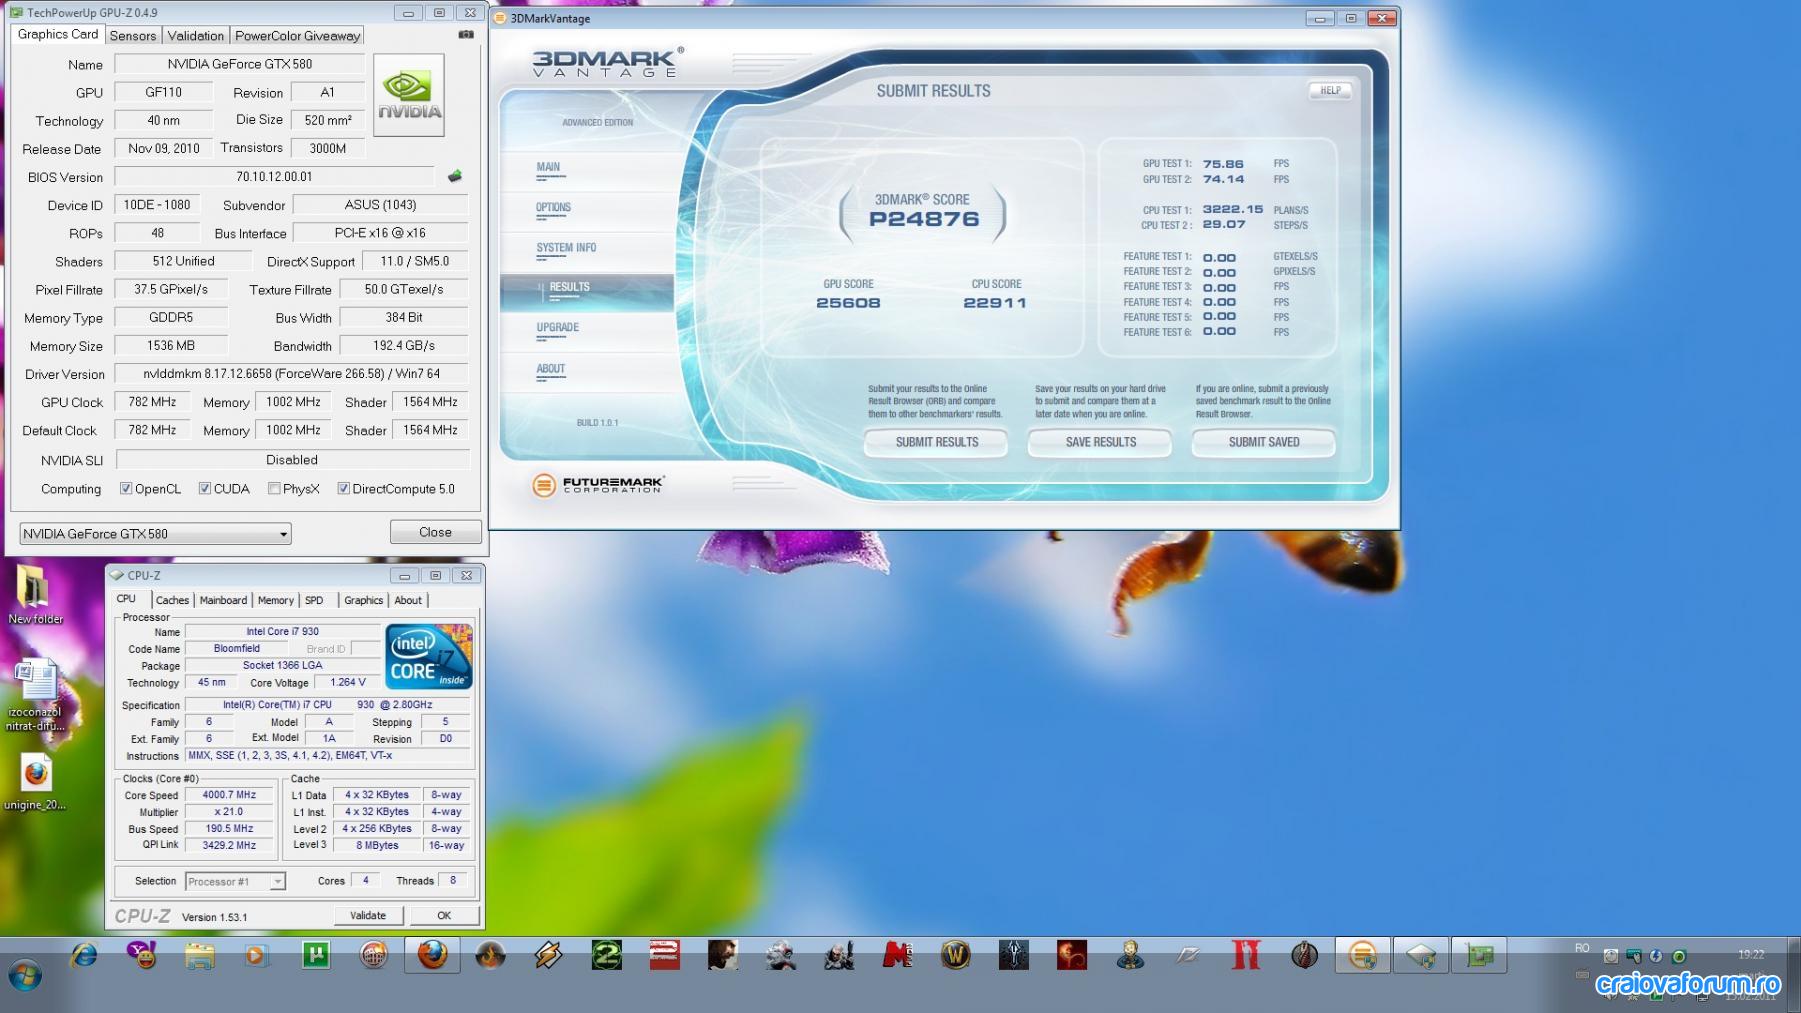
Task: Click the Specification field in CPU-Z
Action: 327,705
